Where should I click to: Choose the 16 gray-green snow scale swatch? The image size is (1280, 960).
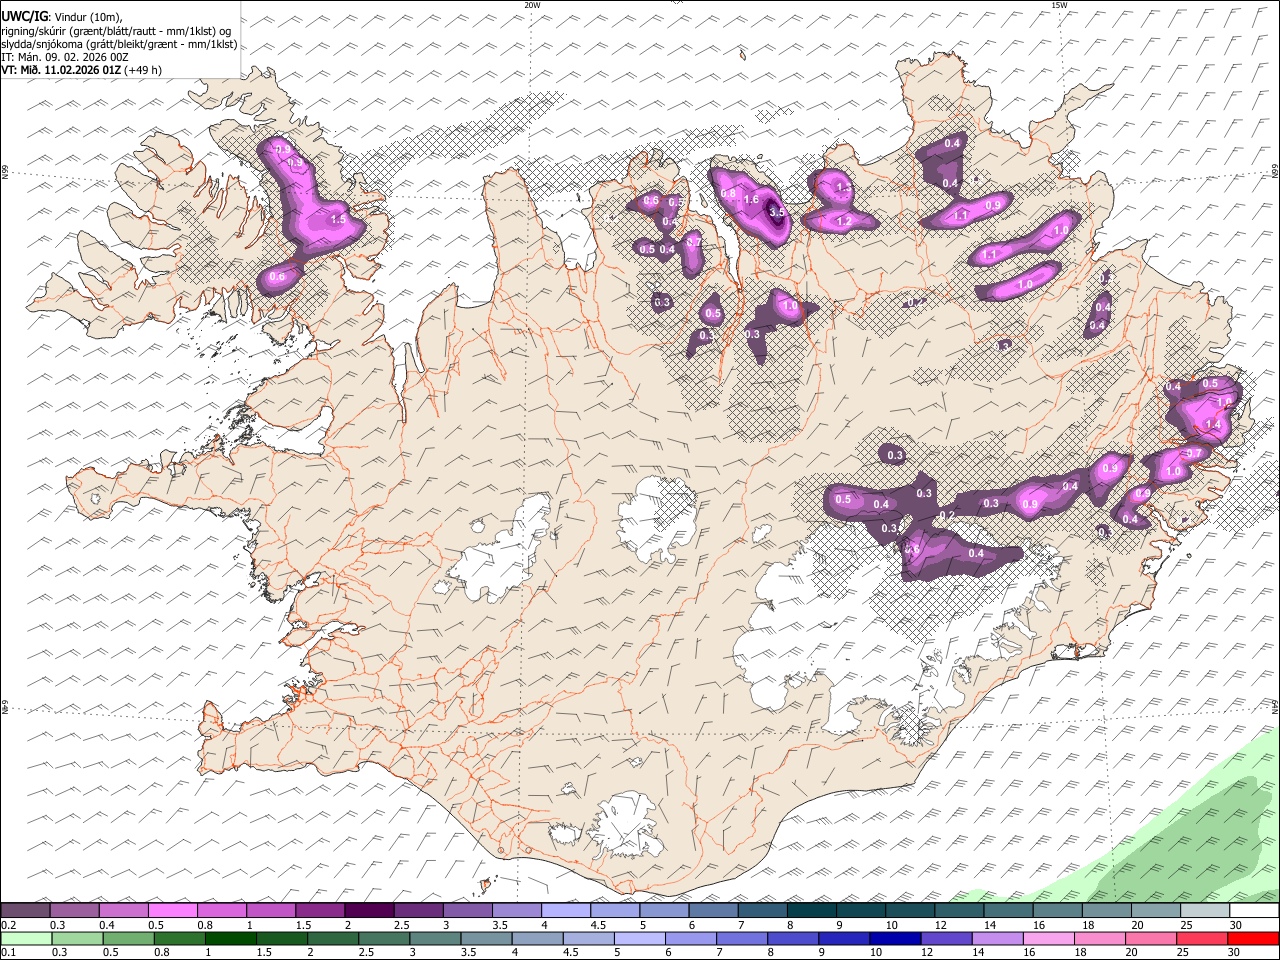click(x=1057, y=910)
